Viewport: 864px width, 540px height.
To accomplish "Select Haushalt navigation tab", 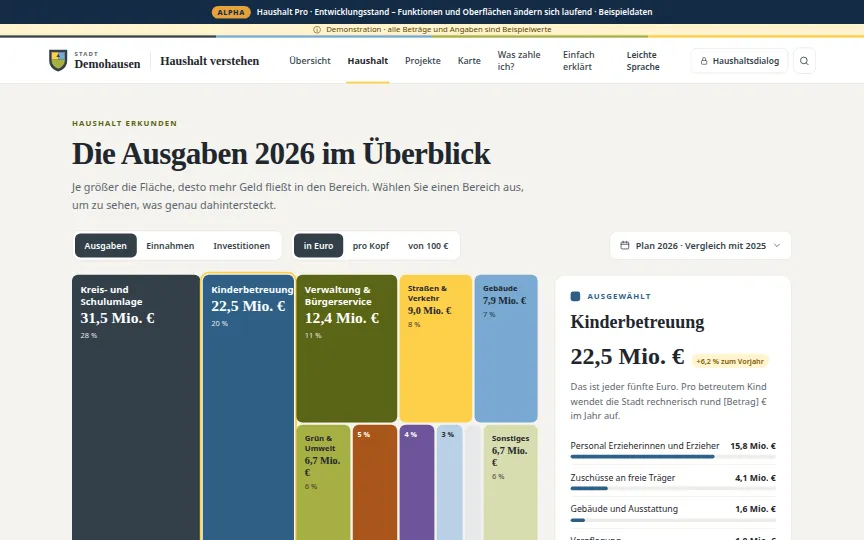I will (368, 61).
